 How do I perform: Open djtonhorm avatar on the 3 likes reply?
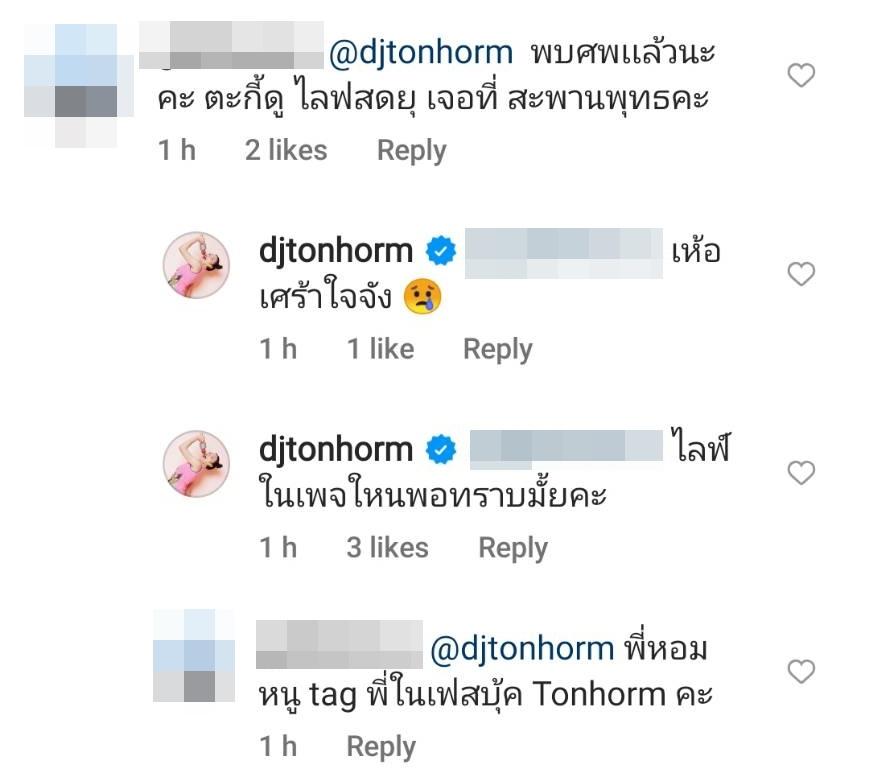click(196, 463)
